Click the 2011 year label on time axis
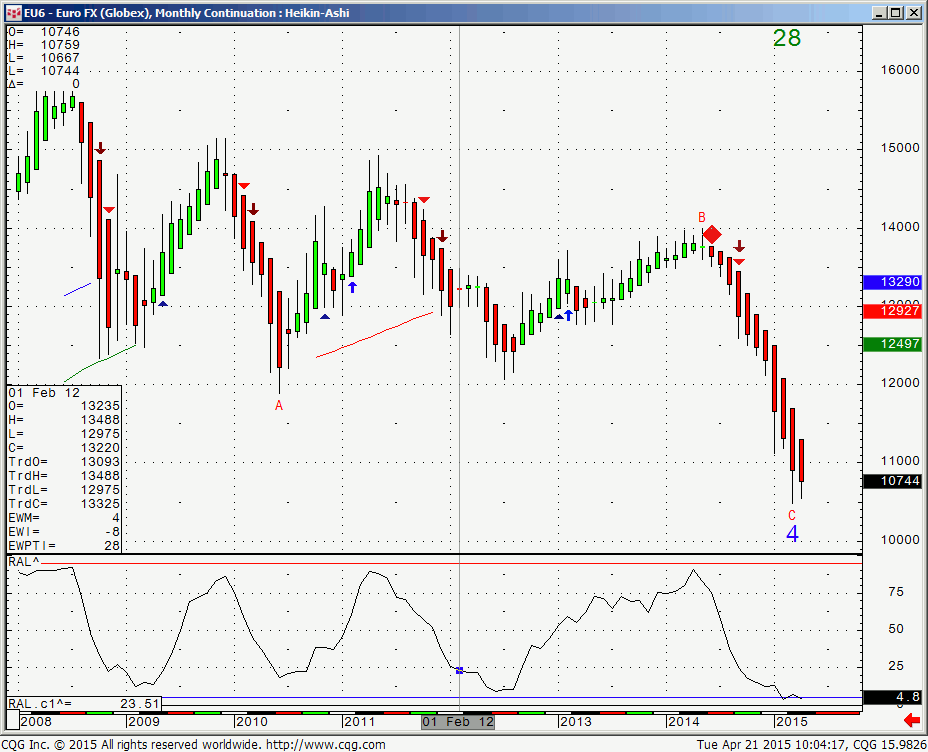Viewport: 928px width, 752px height. (x=359, y=722)
